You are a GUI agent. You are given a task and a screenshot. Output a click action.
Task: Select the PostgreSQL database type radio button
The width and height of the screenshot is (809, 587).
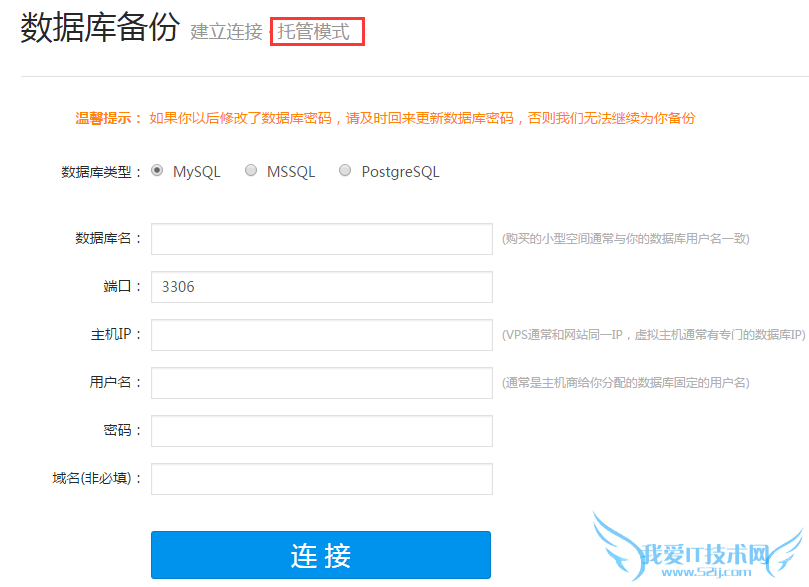(345, 171)
